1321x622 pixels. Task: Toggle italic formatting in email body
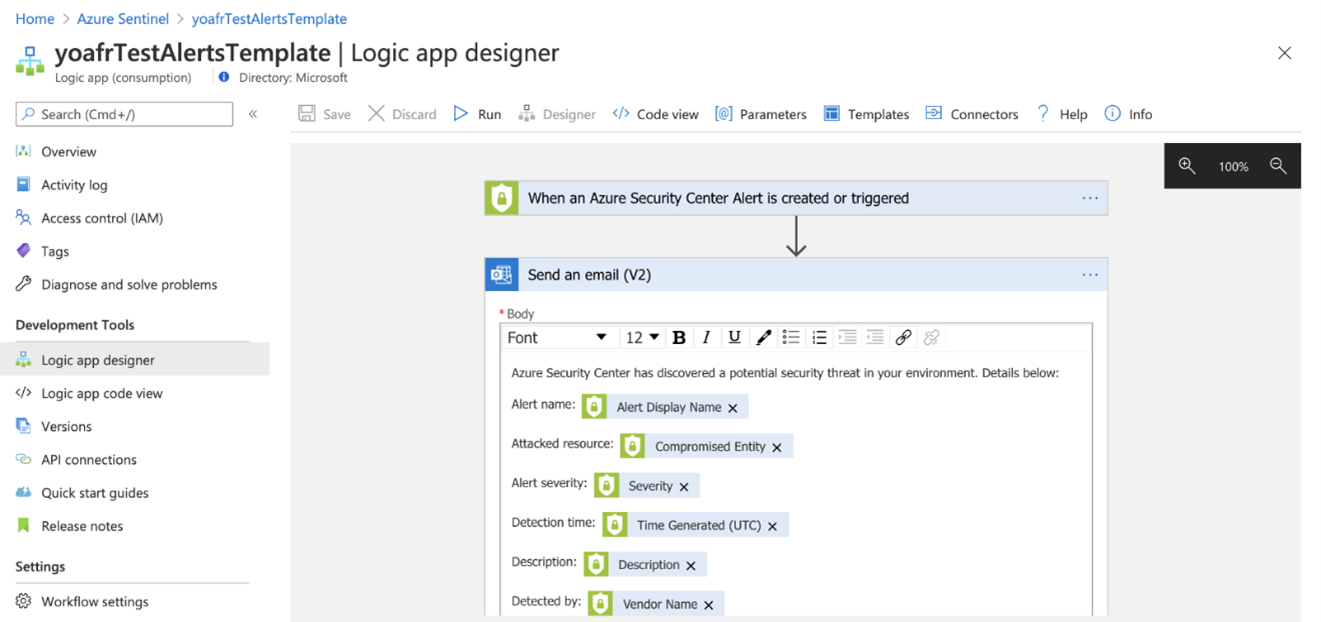[707, 337]
